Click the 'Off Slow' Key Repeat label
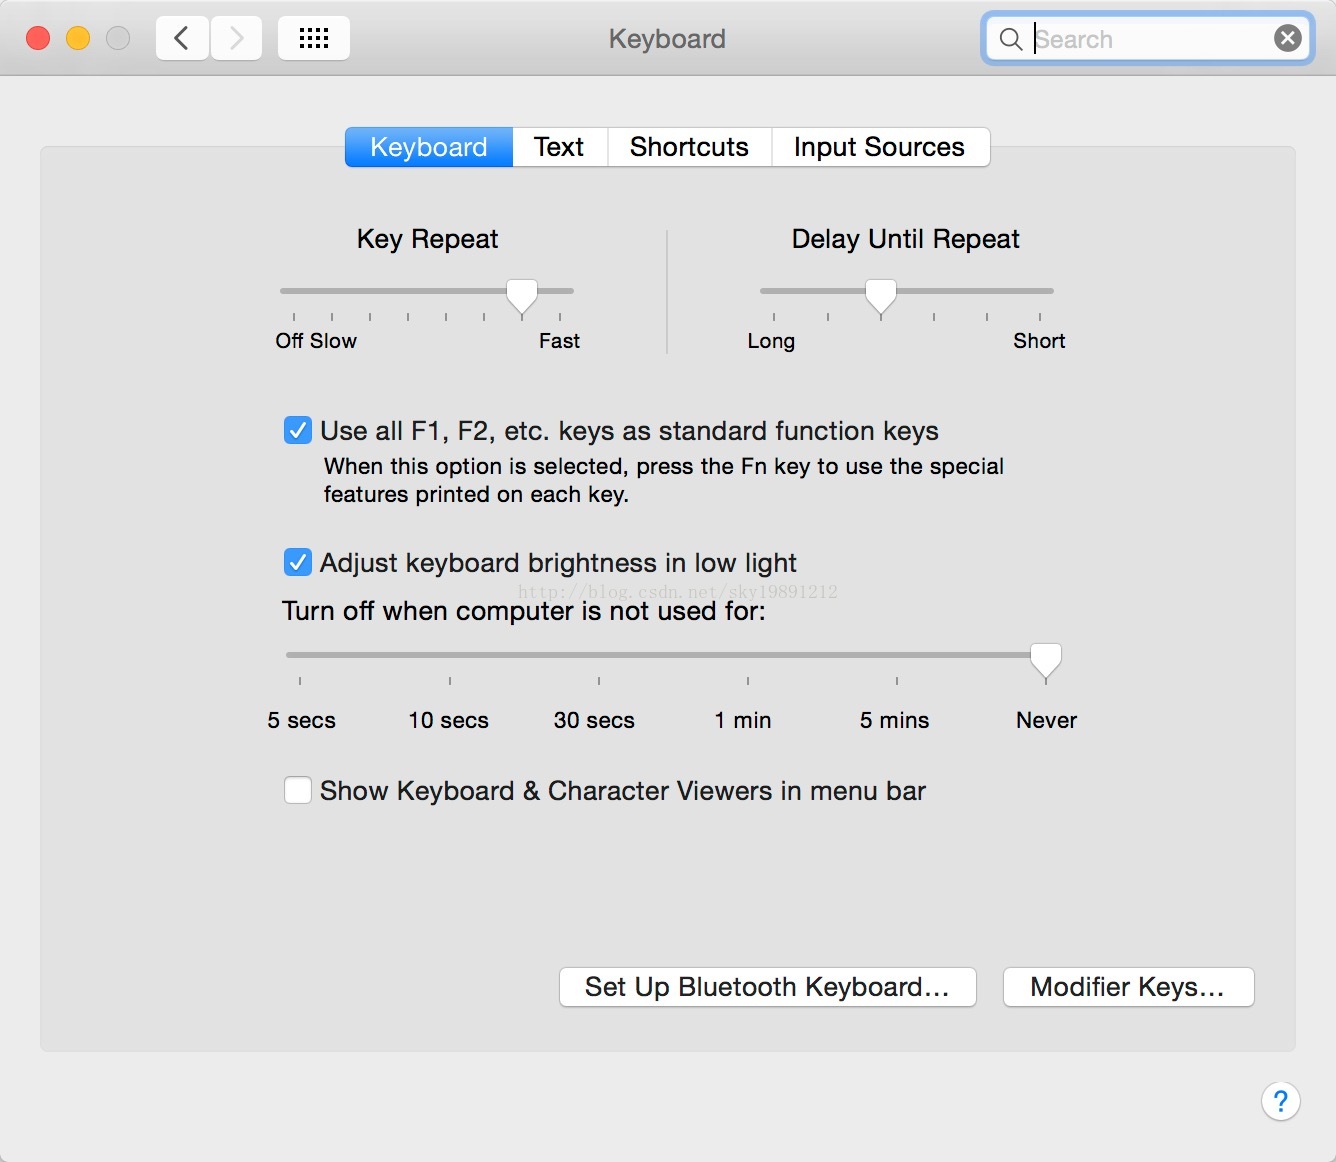 coord(316,341)
